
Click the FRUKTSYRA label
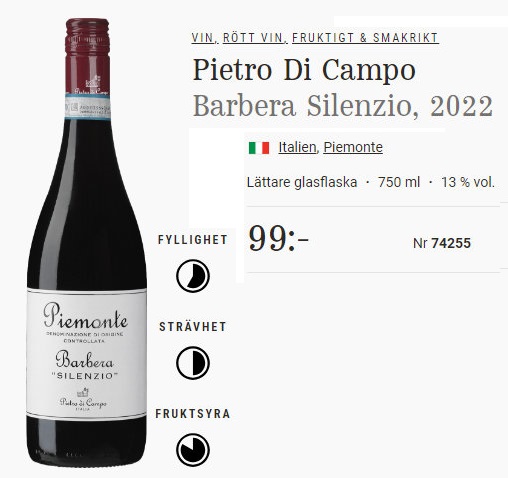[x=193, y=414]
